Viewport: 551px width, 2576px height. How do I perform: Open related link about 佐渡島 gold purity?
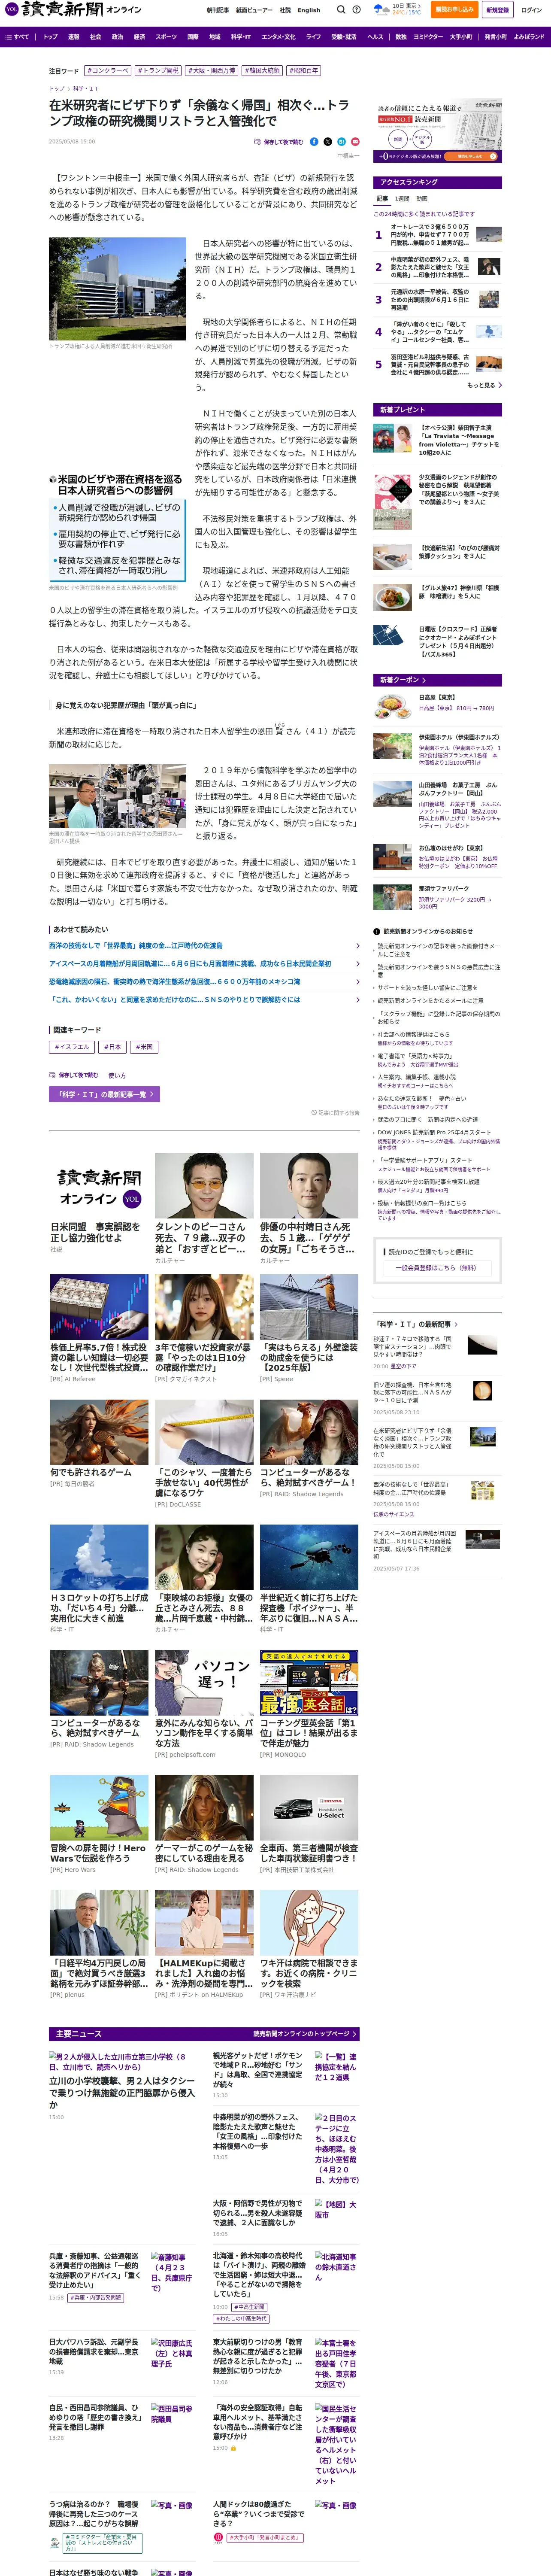point(136,945)
